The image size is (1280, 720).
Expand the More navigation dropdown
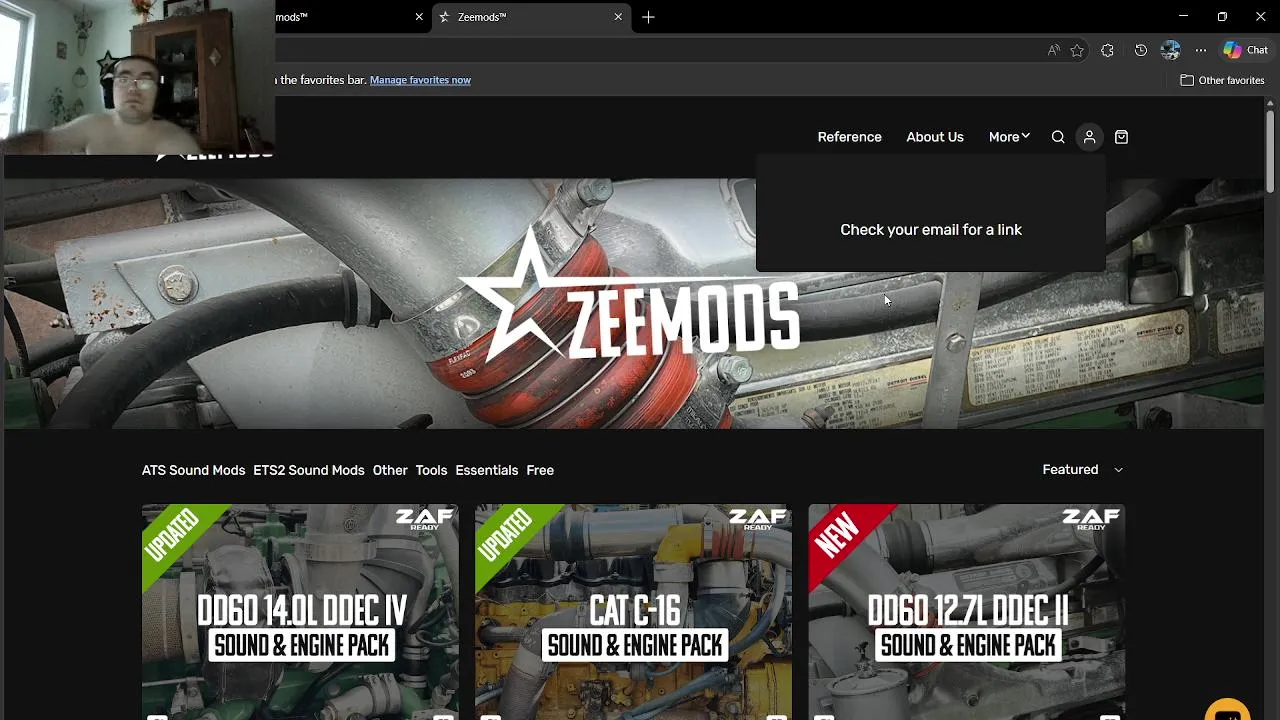coord(1009,137)
